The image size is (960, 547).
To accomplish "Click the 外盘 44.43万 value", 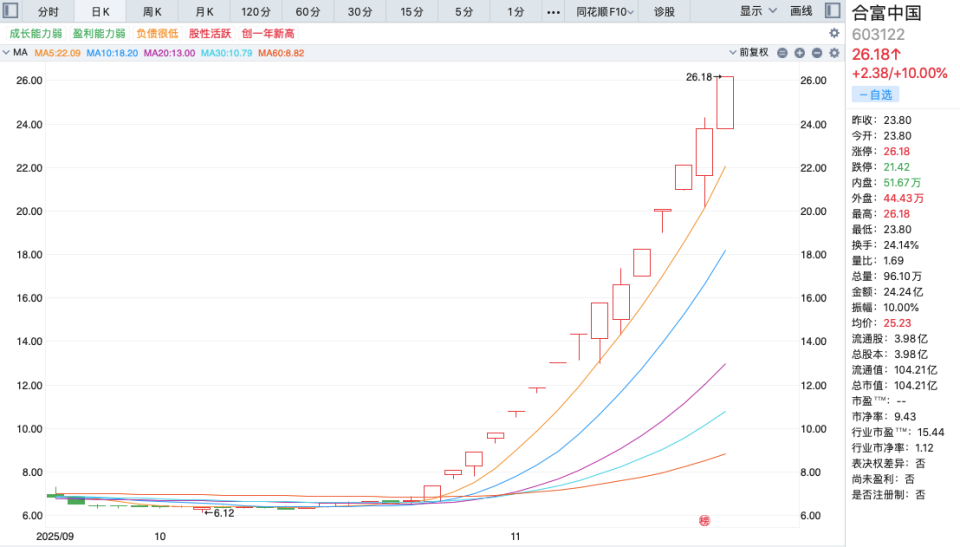I will [x=904, y=198].
